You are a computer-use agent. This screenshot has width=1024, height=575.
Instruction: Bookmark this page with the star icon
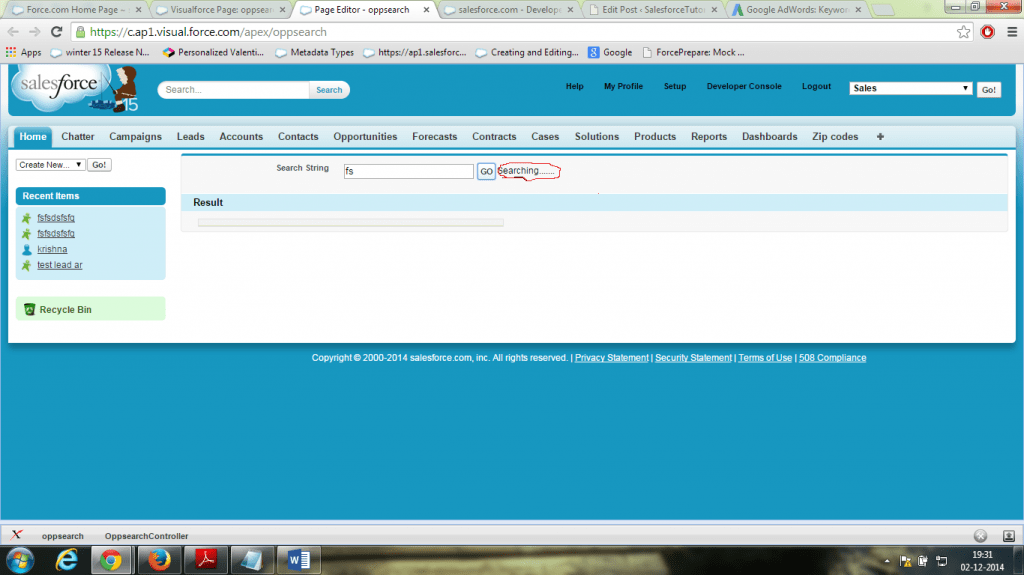[963, 32]
